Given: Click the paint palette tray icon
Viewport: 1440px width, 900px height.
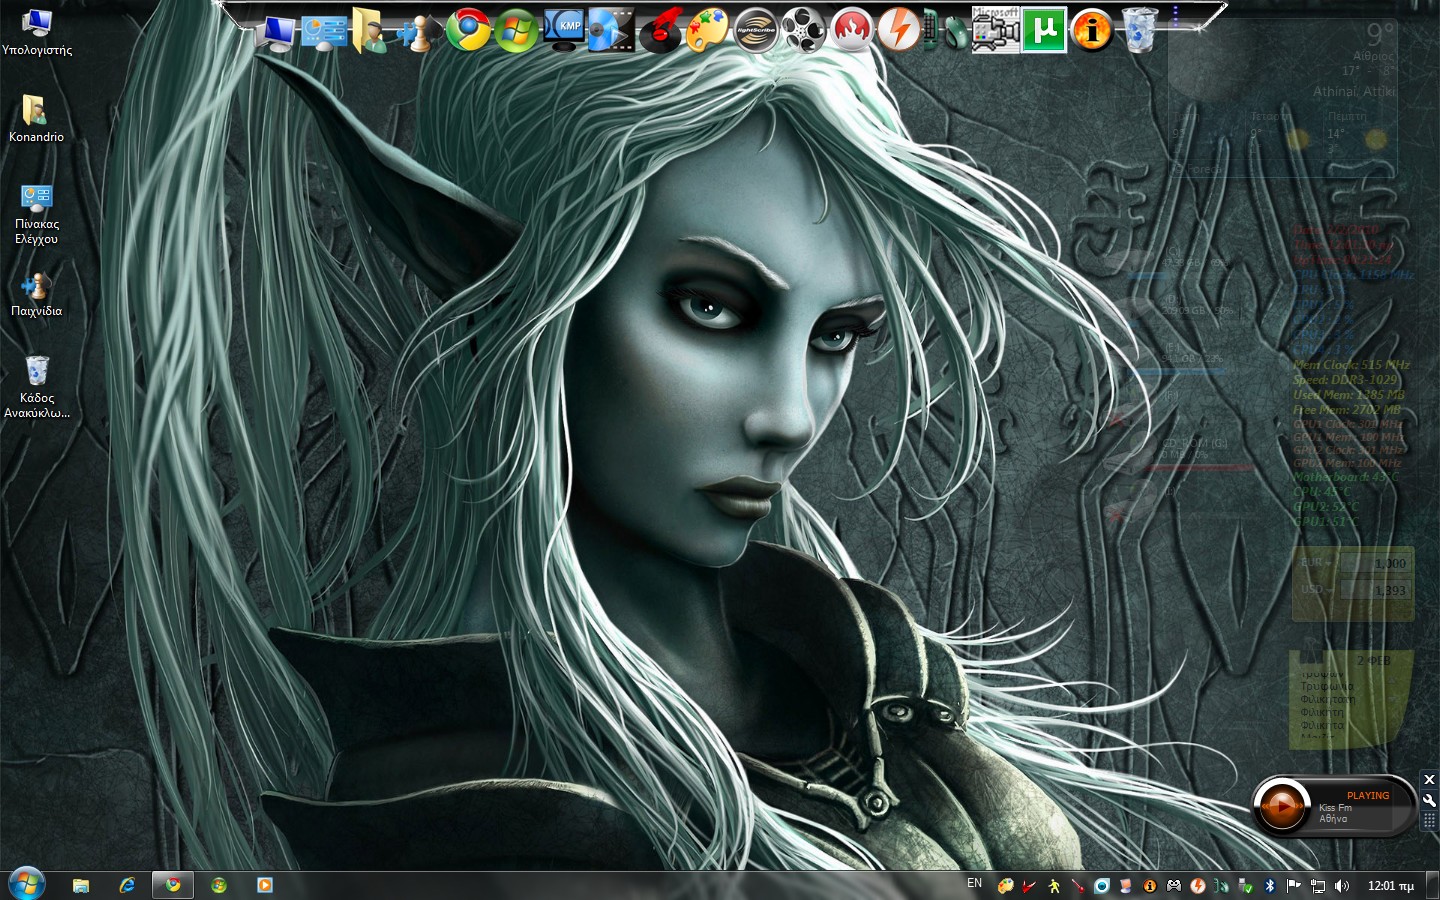Looking at the screenshot, I should click(1005, 886).
